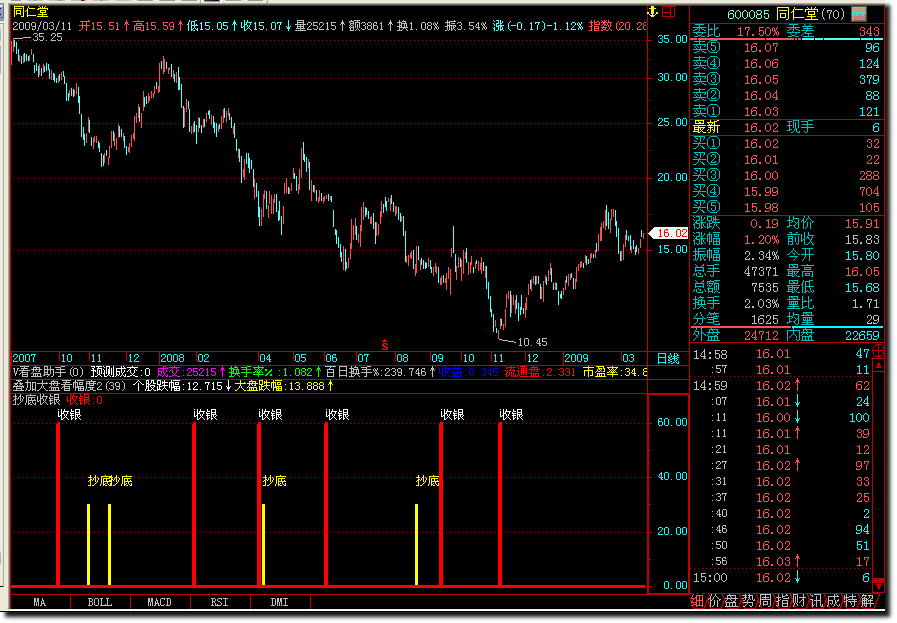Click the 量比 1.71 value

click(864, 304)
